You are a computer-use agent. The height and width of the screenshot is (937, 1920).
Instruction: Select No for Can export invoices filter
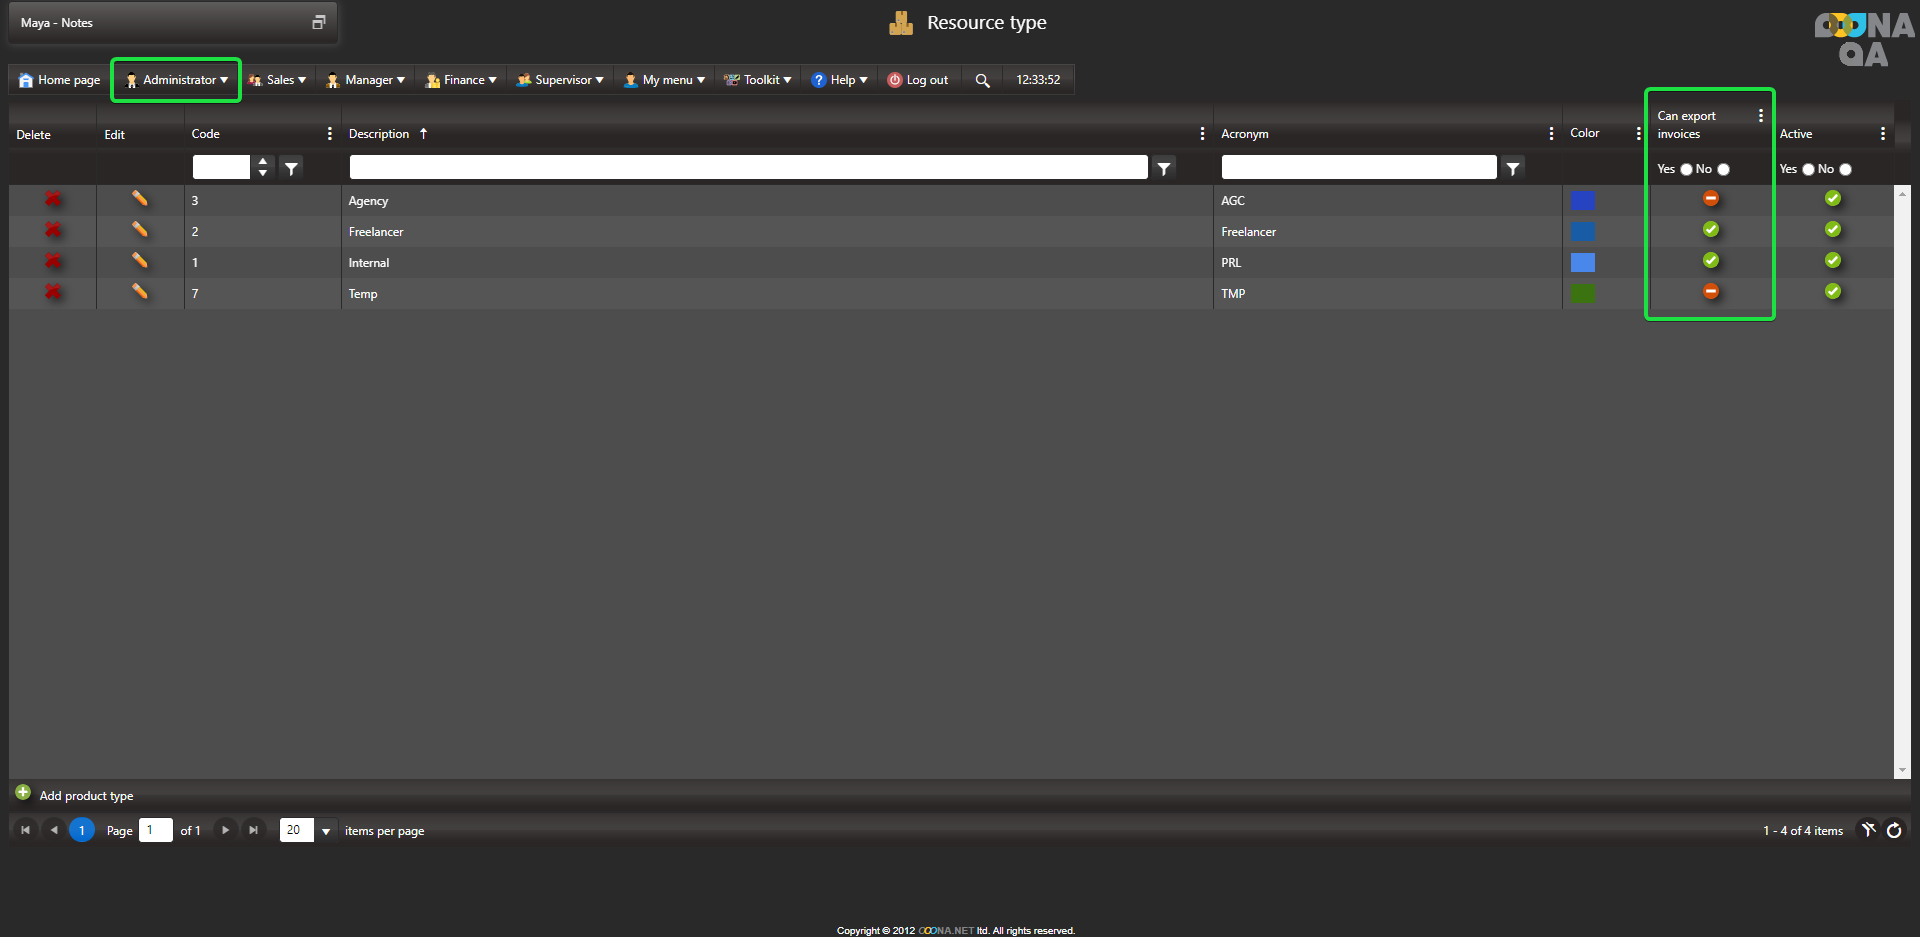click(1723, 170)
